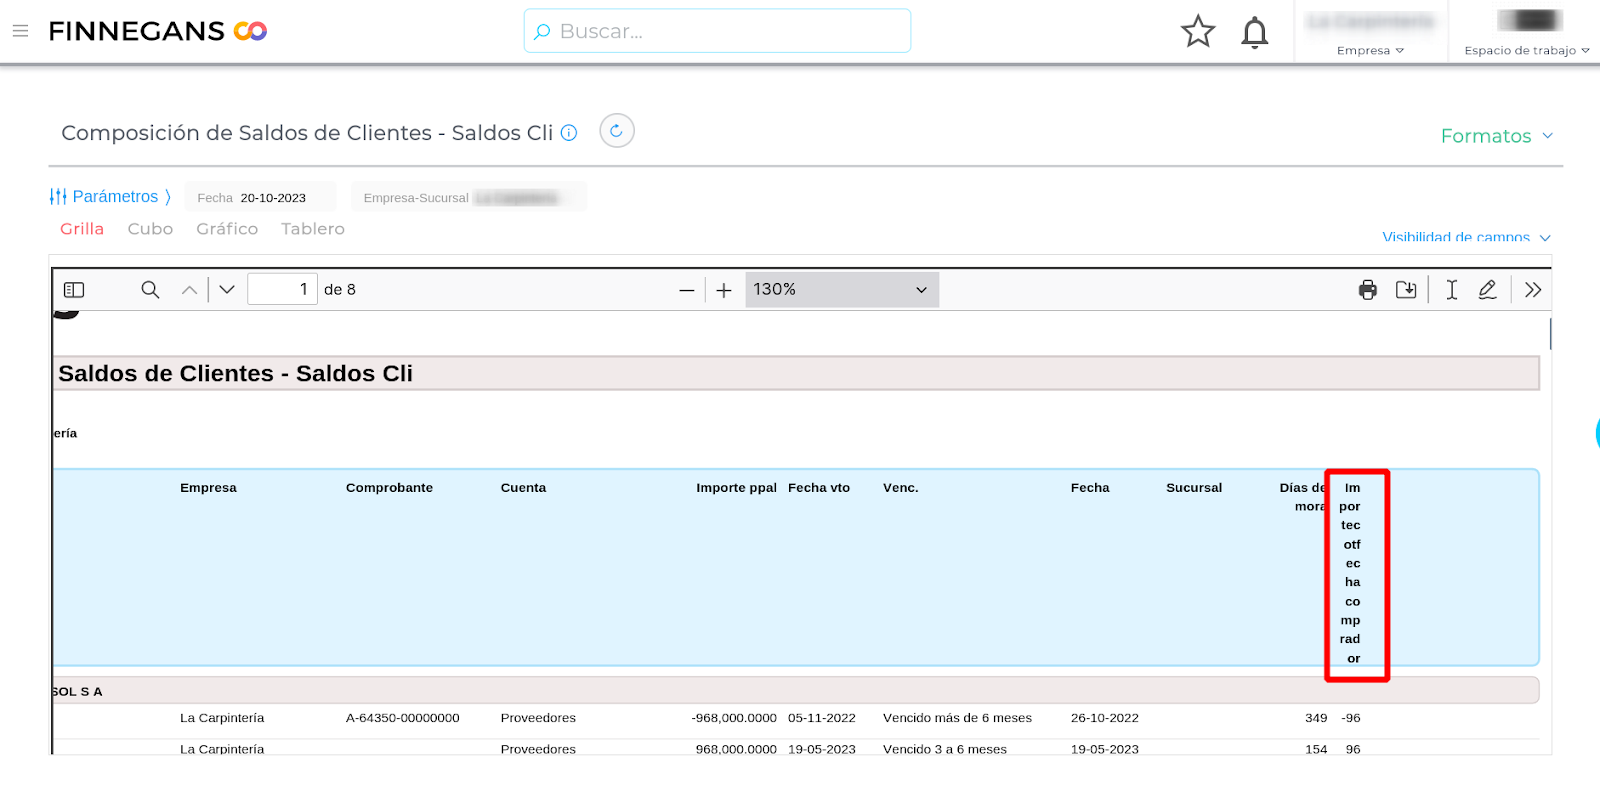The height and width of the screenshot is (791, 1600).
Task: Expand the PDF tools double-chevron menu
Action: point(1532,290)
